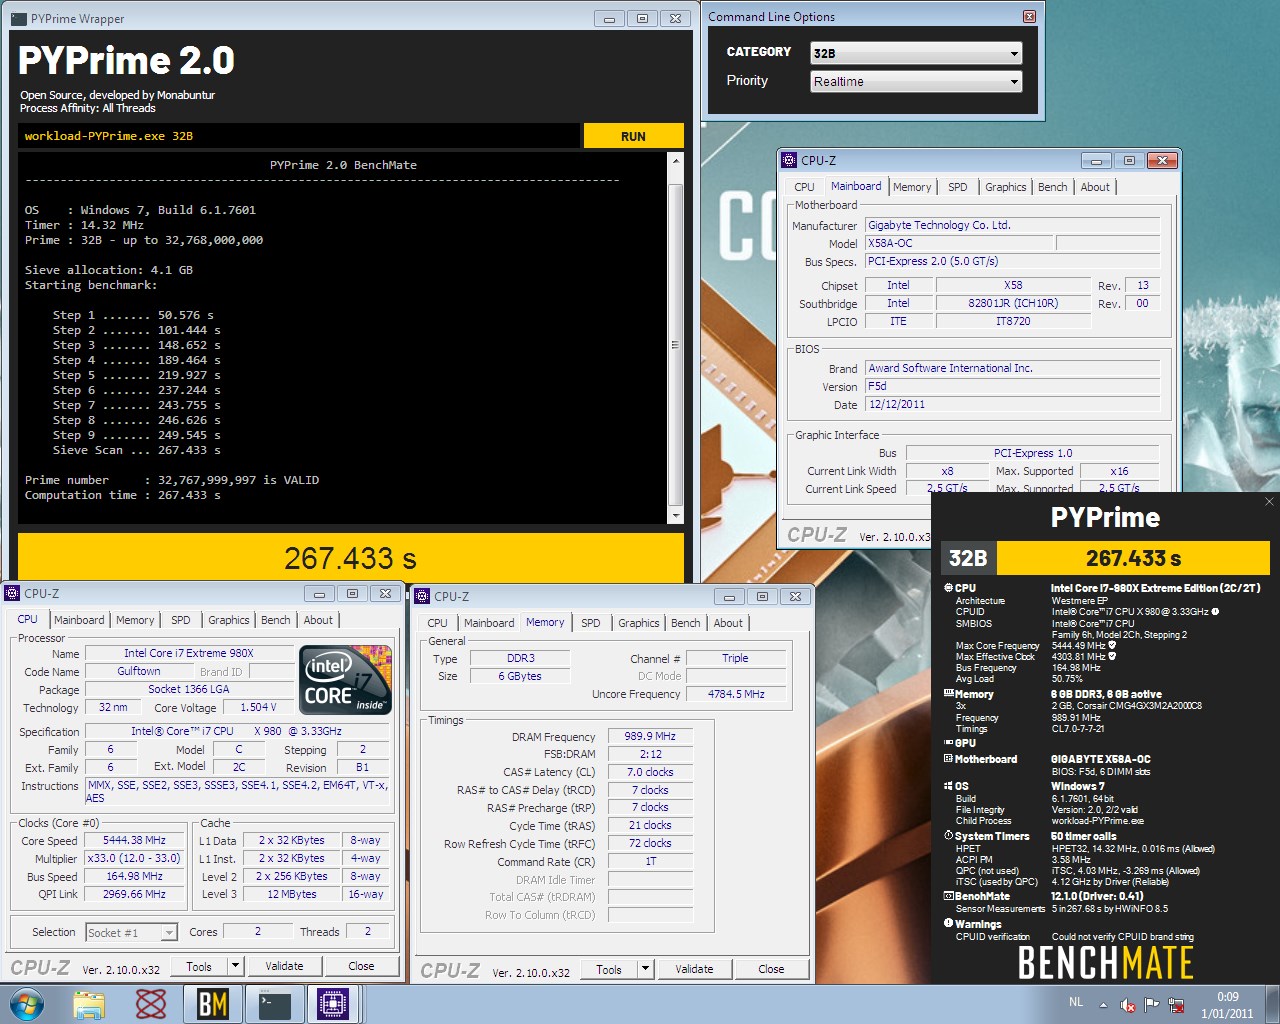
Task: Switch to CPU tab in Memory CPU-Z window
Action: (438, 623)
